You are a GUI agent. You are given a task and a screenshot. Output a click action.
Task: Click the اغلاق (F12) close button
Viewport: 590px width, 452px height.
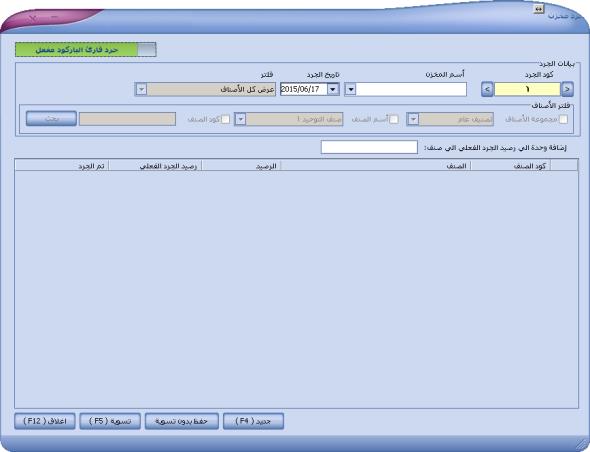(x=45, y=421)
